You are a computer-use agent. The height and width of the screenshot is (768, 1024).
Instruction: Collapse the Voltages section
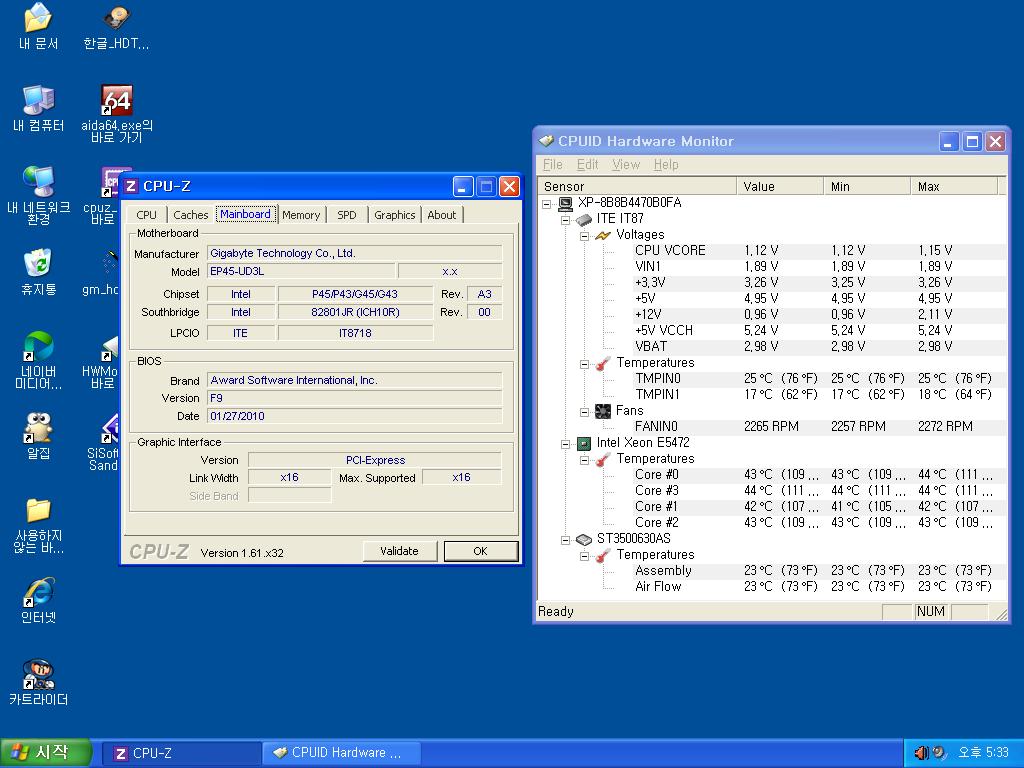[584, 236]
